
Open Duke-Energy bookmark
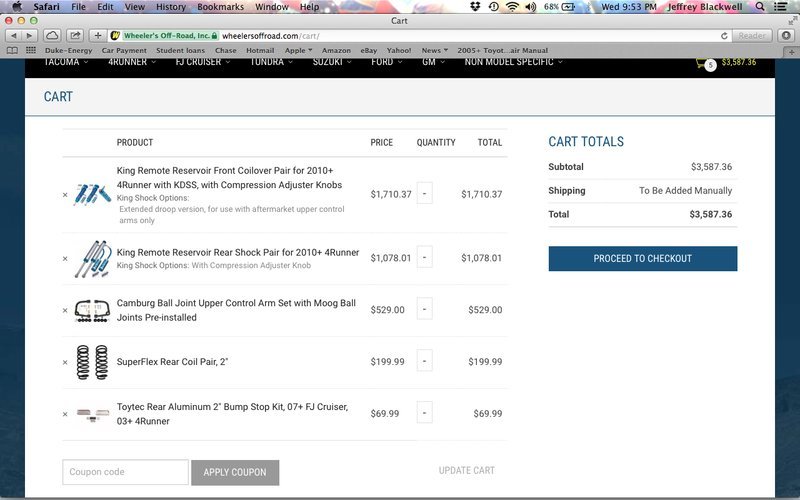click(68, 51)
